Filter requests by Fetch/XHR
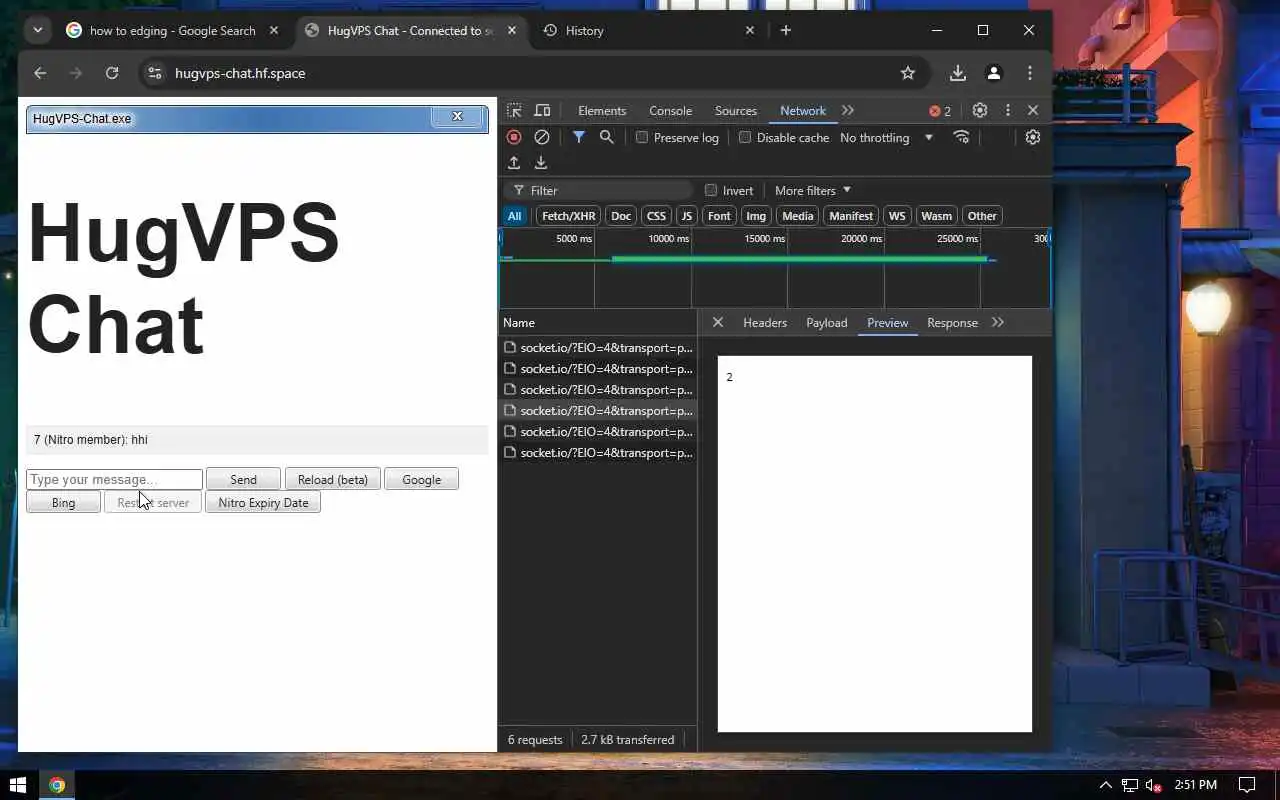Viewport: 1280px width, 800px height. 569,216
